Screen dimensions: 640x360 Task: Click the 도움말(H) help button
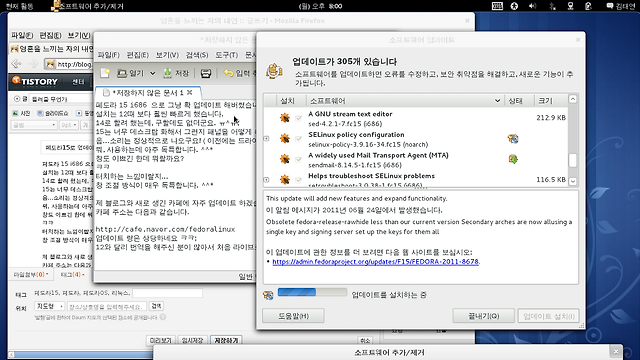[x=293, y=316]
